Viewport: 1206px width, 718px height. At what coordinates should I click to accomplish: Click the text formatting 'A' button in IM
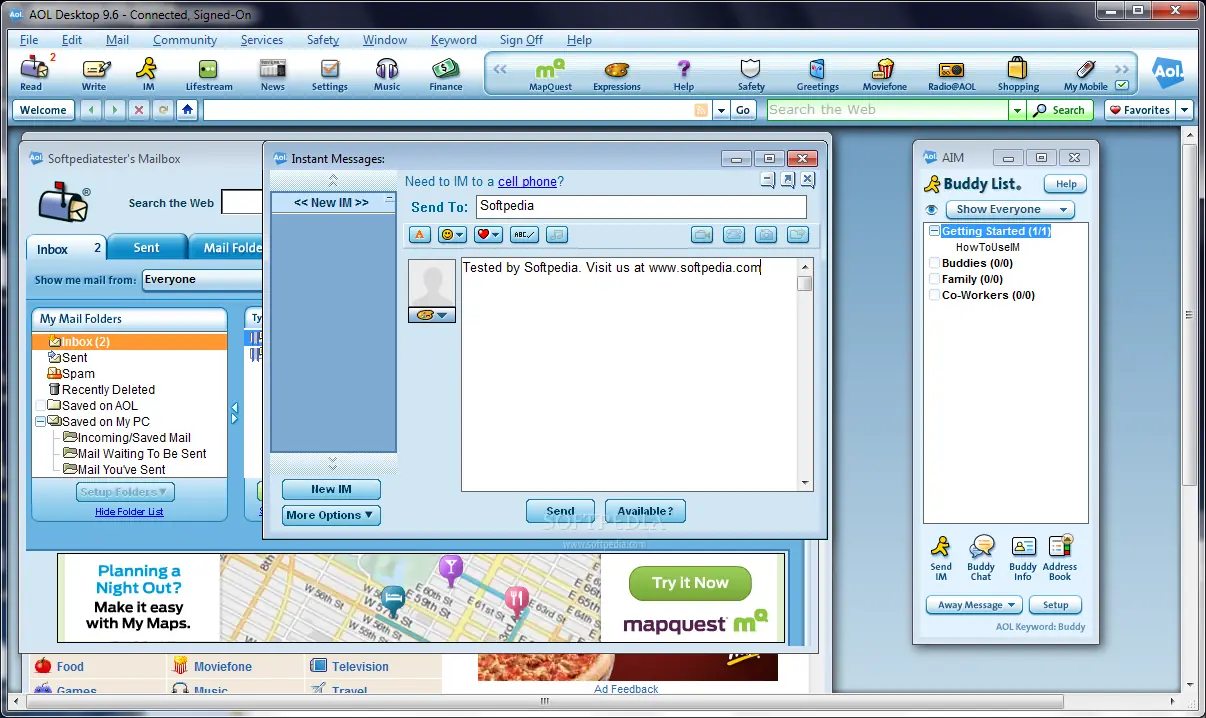click(x=420, y=234)
